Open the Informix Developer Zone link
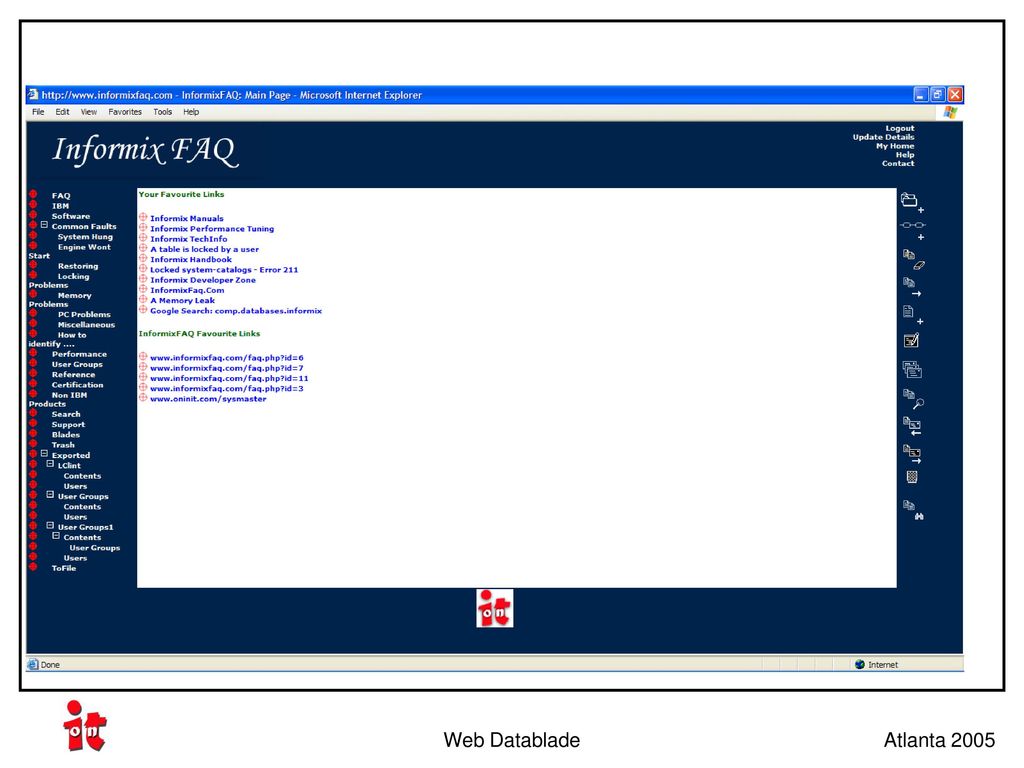This screenshot has width=1024, height=768. coord(203,280)
